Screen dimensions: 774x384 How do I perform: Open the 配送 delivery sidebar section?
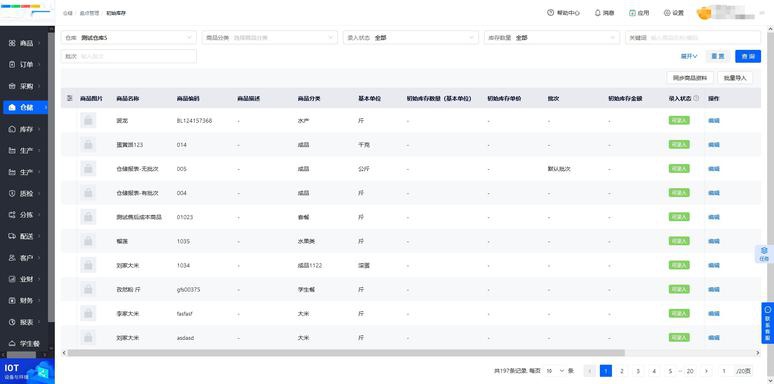coord(24,236)
